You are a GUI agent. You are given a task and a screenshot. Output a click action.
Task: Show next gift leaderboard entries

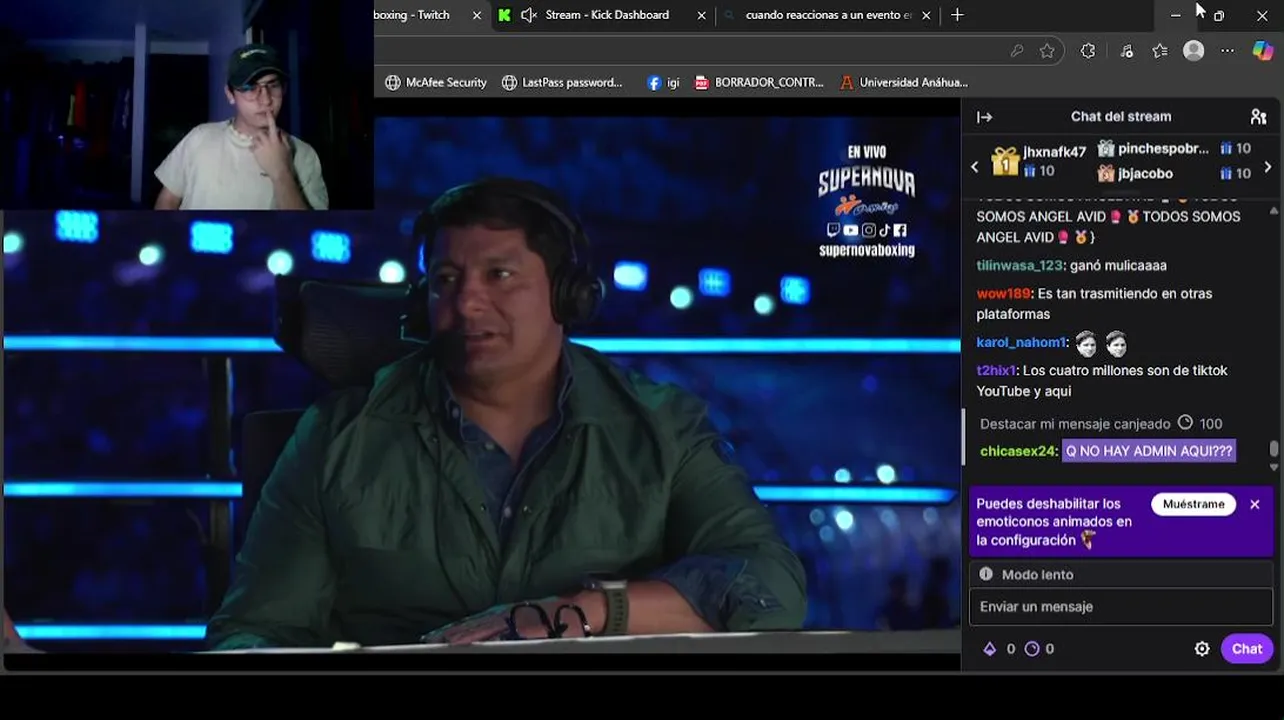click(x=1268, y=167)
